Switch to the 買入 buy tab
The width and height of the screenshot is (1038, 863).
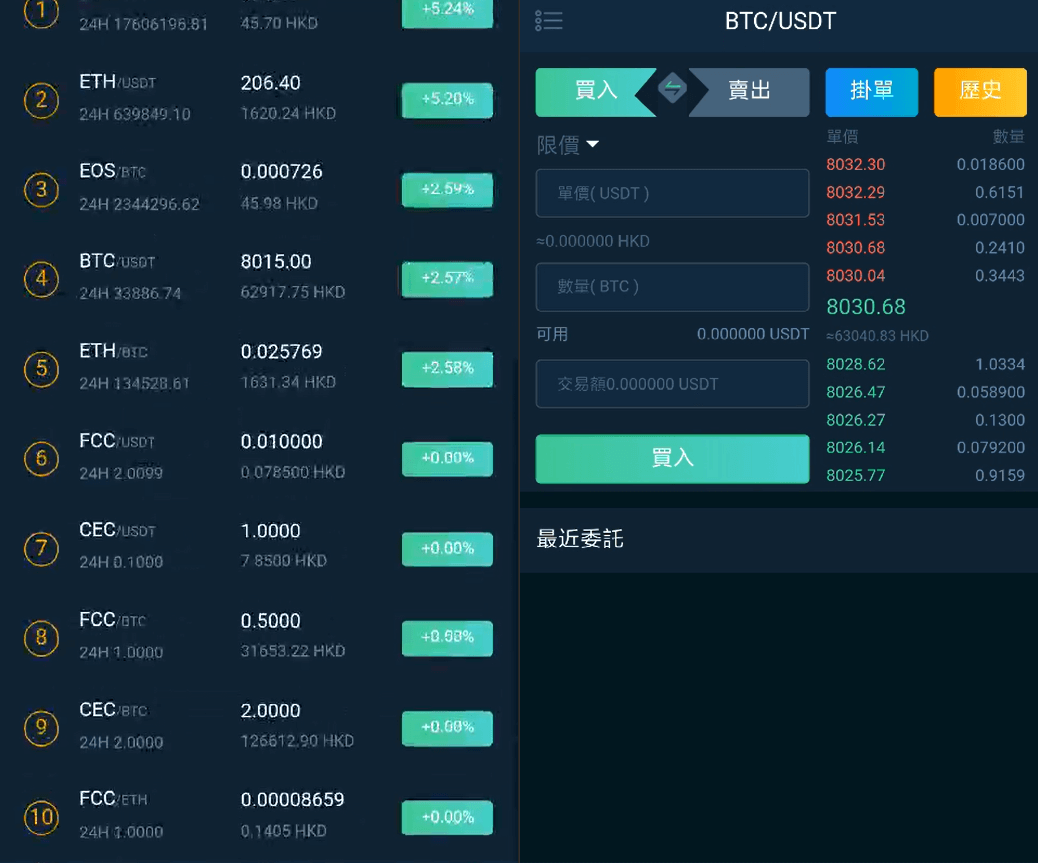tap(594, 92)
